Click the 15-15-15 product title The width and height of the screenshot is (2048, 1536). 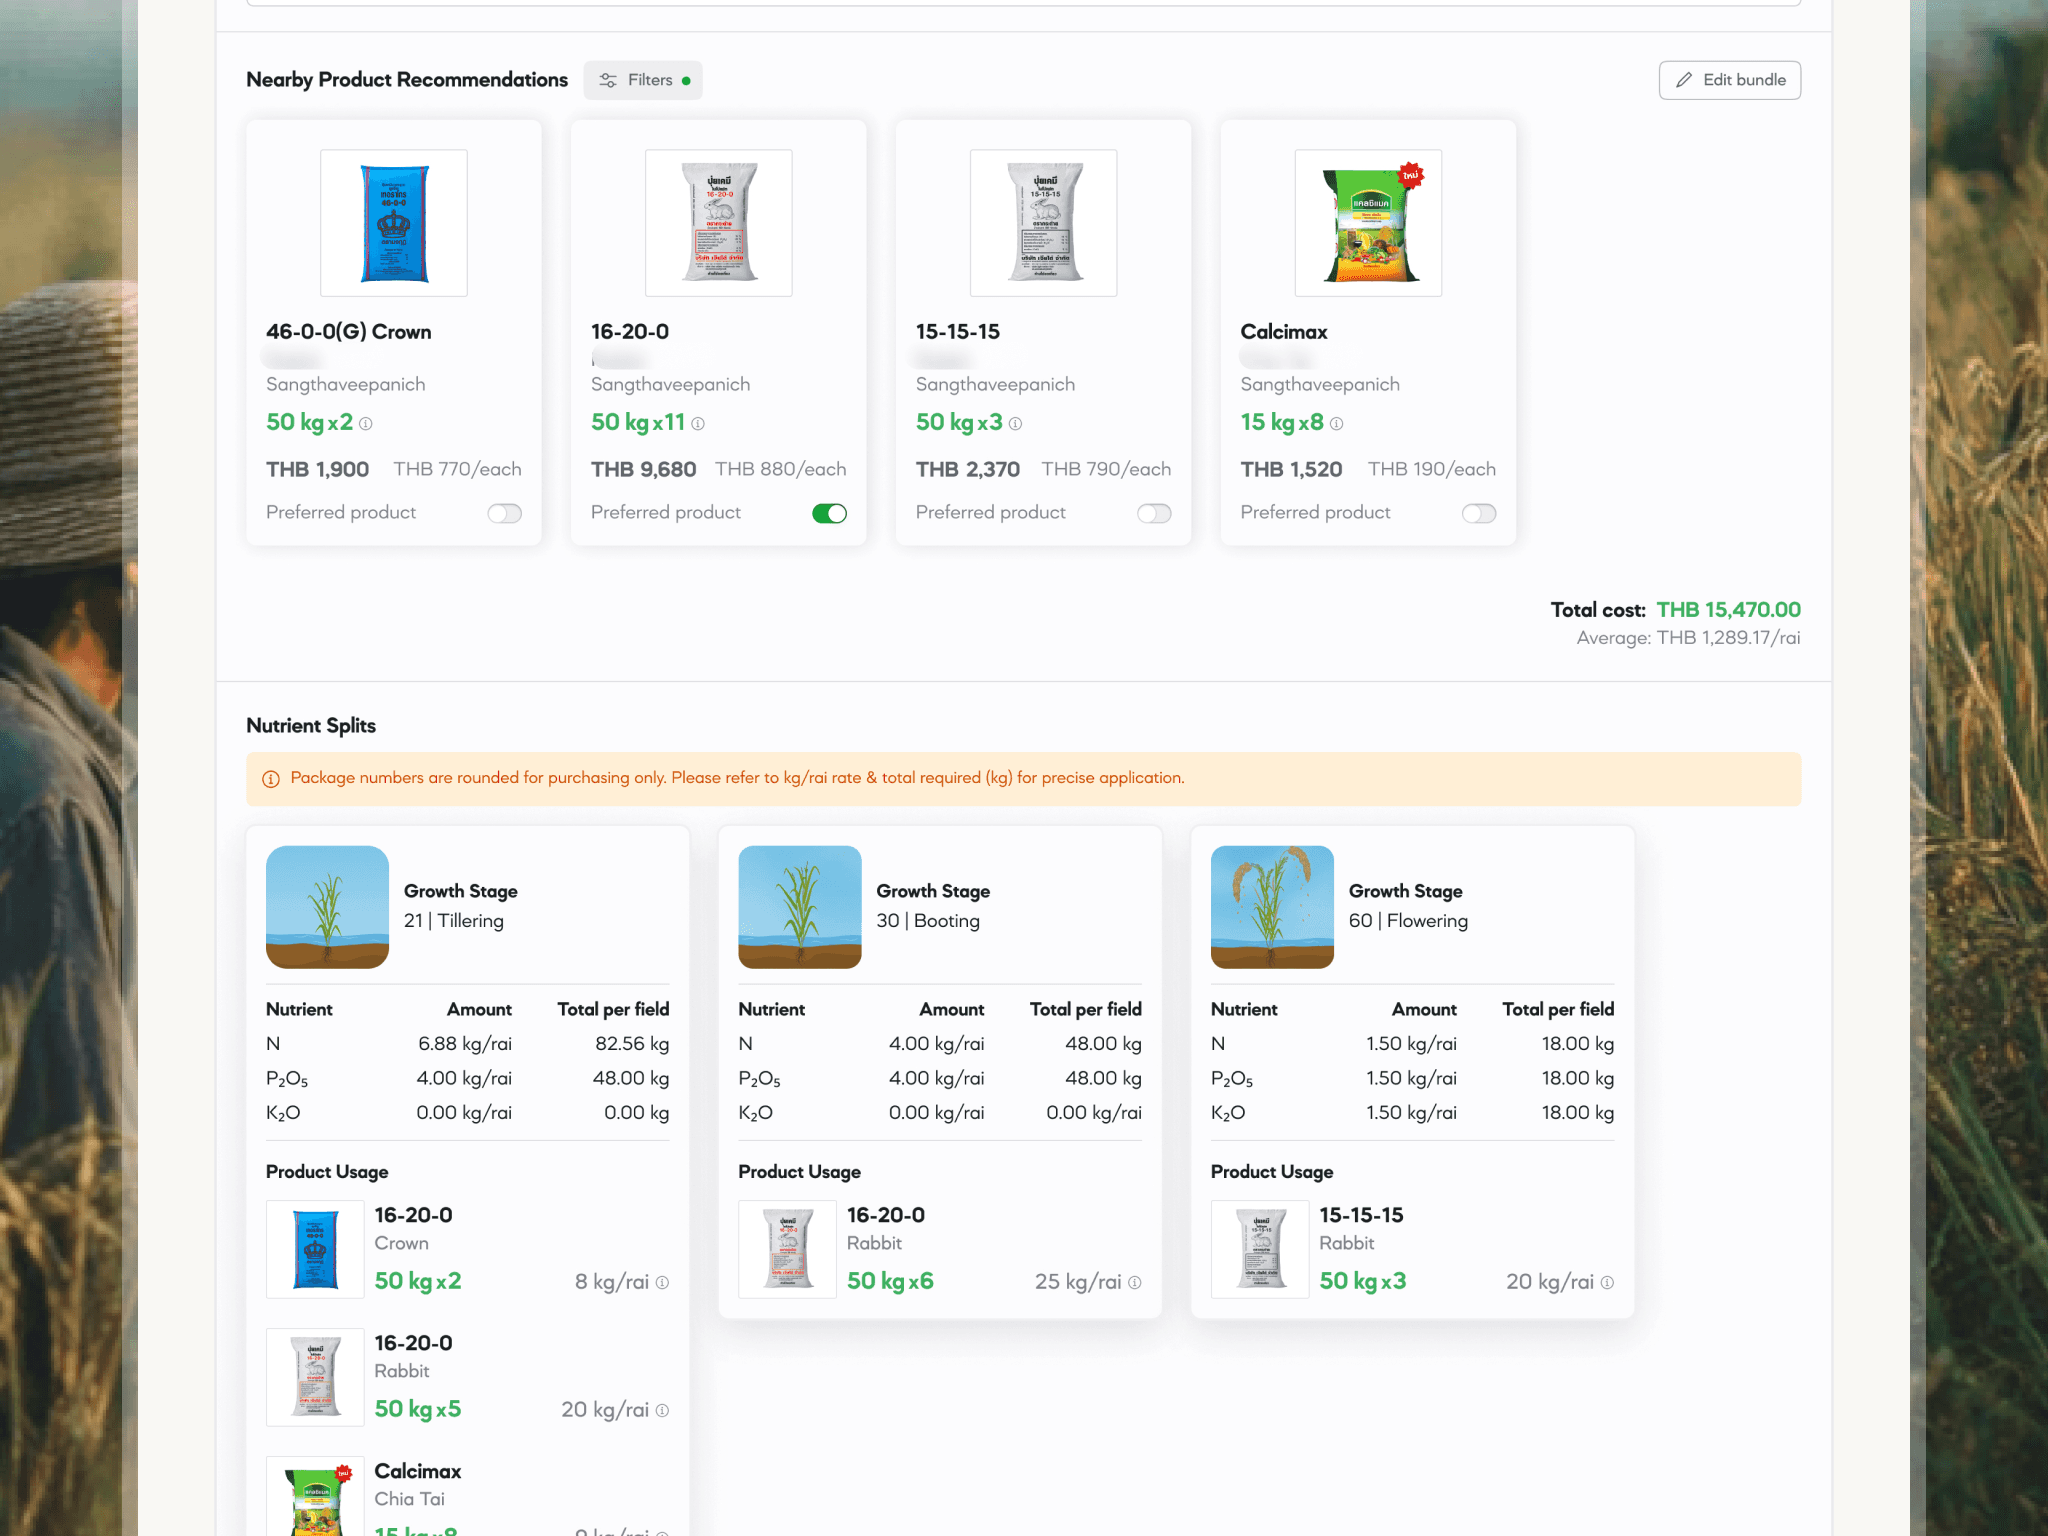[957, 332]
